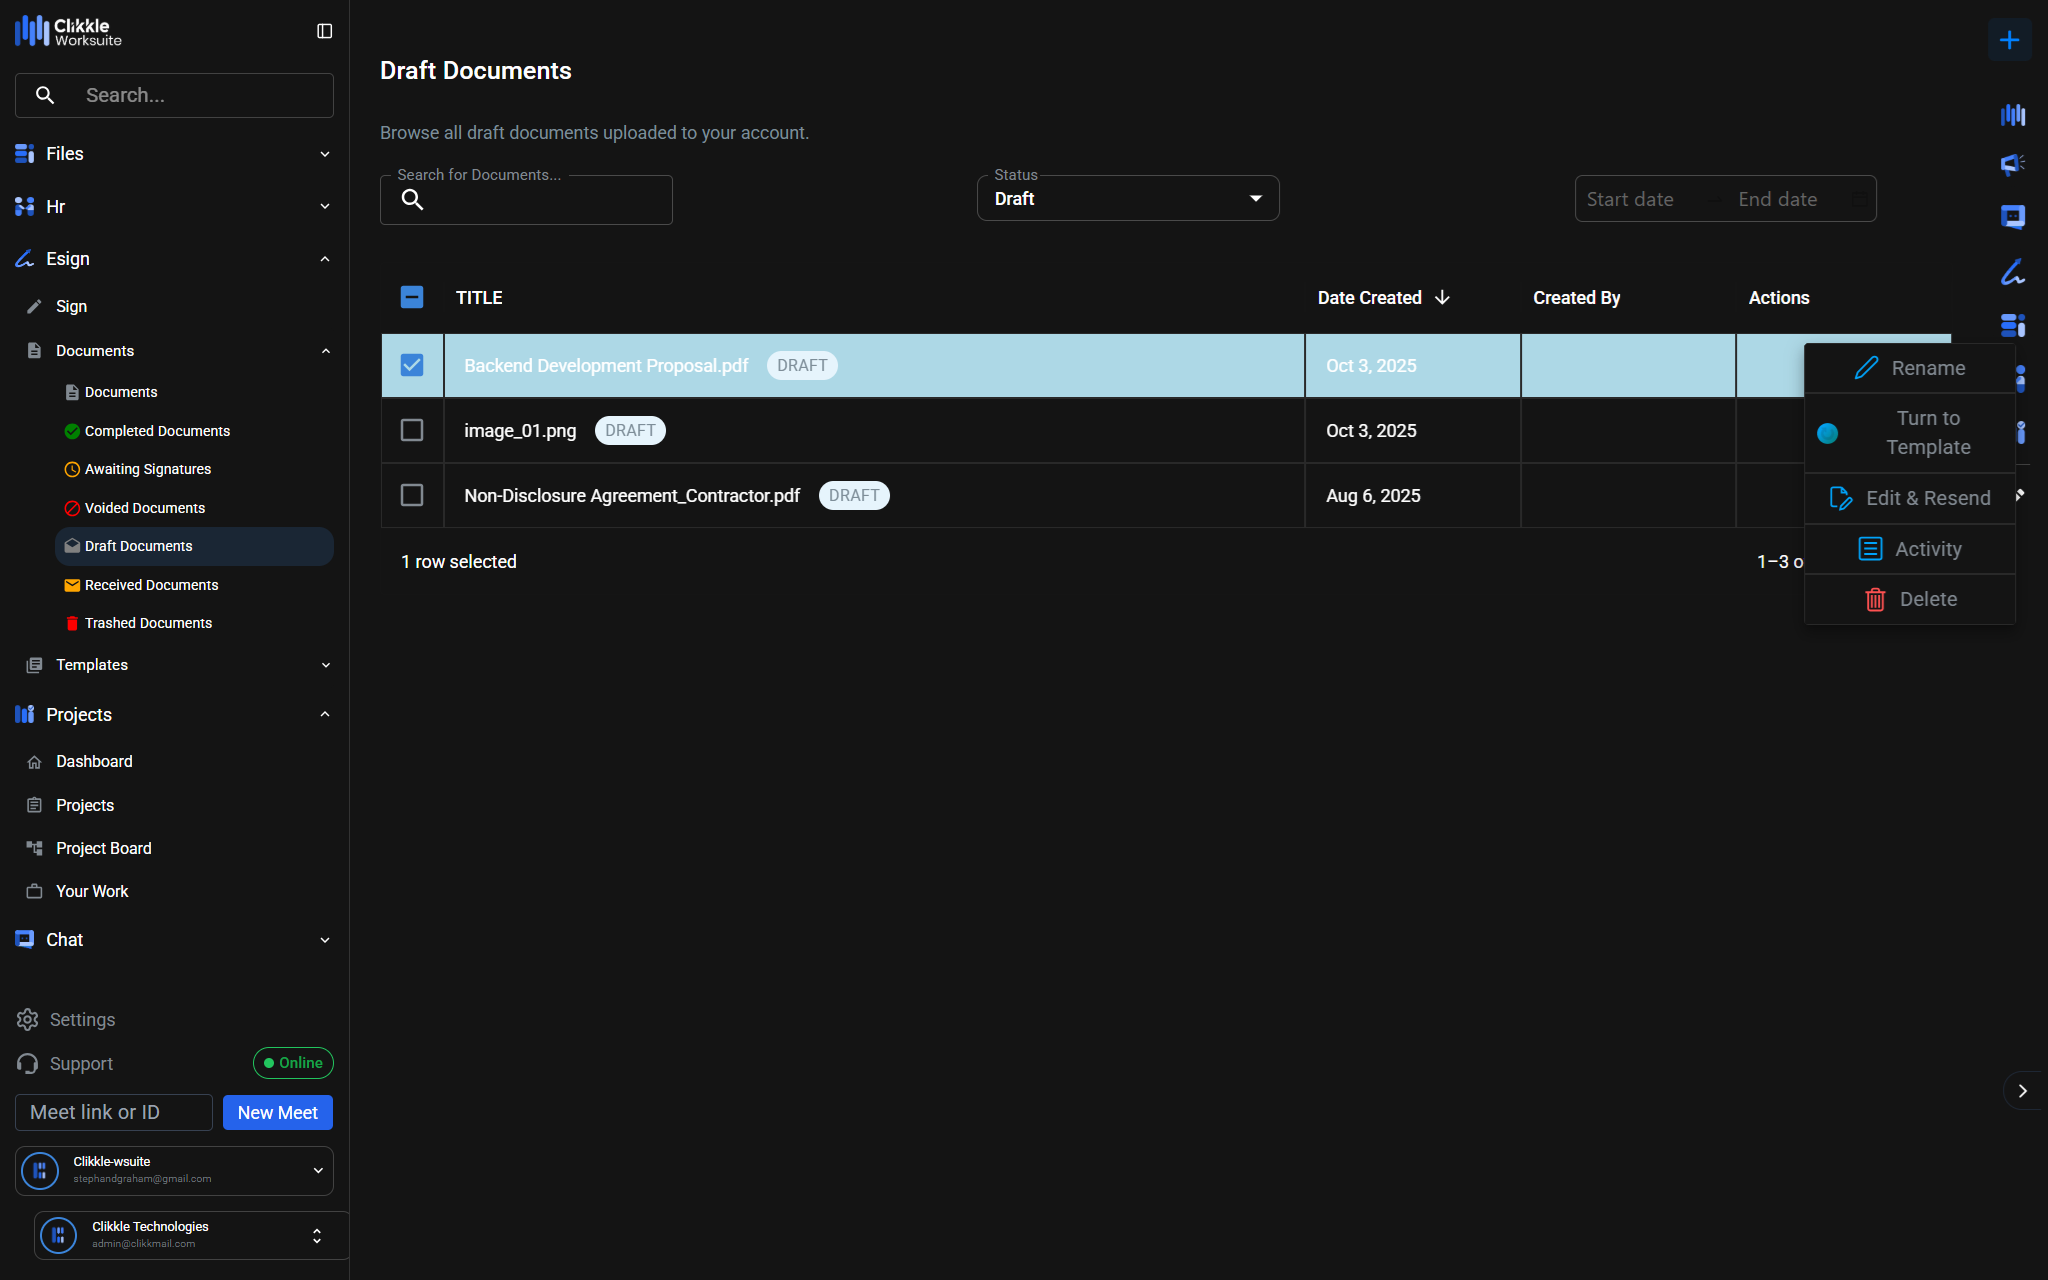Image resolution: width=2048 pixels, height=1280 pixels.
Task: Click the blue plus icon top right
Action: click(x=2009, y=40)
